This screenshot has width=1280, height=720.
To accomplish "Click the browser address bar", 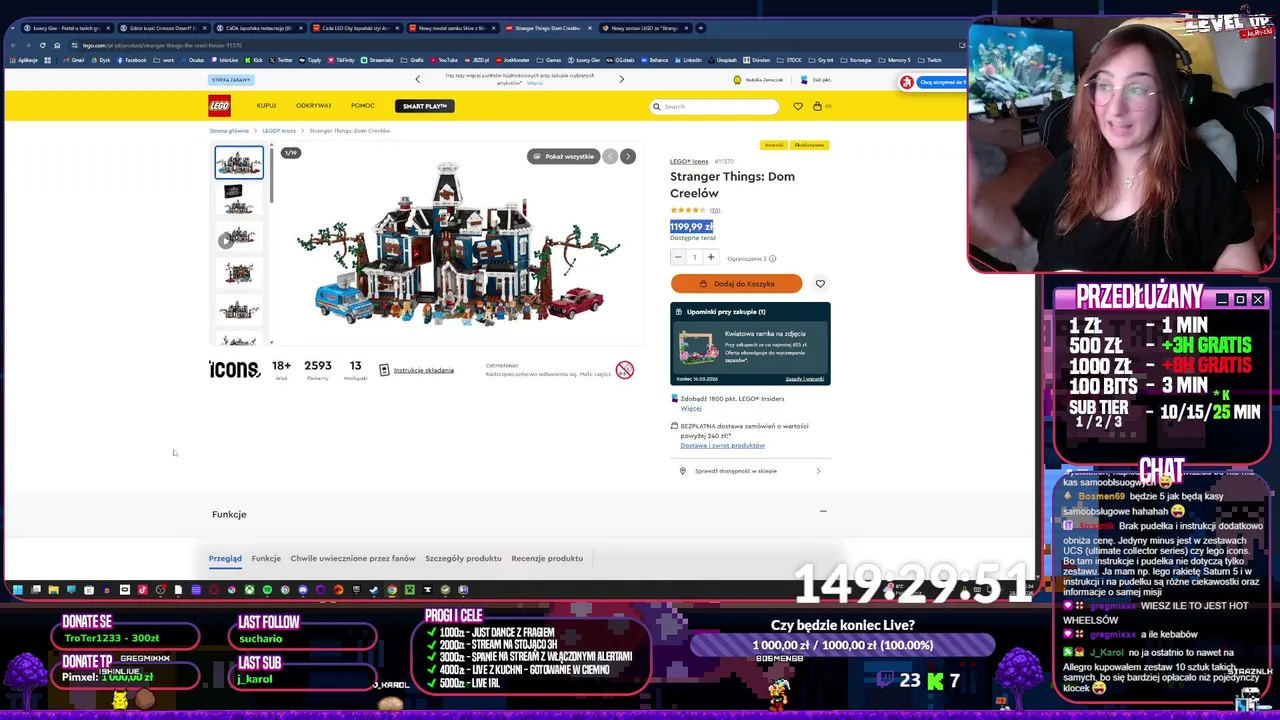I will point(500,45).
